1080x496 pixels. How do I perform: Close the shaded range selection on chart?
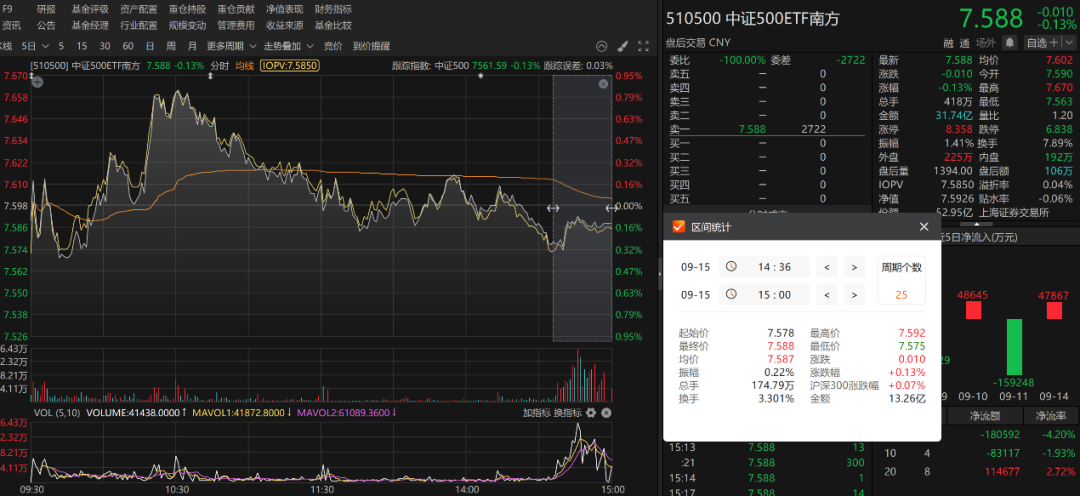[603, 84]
